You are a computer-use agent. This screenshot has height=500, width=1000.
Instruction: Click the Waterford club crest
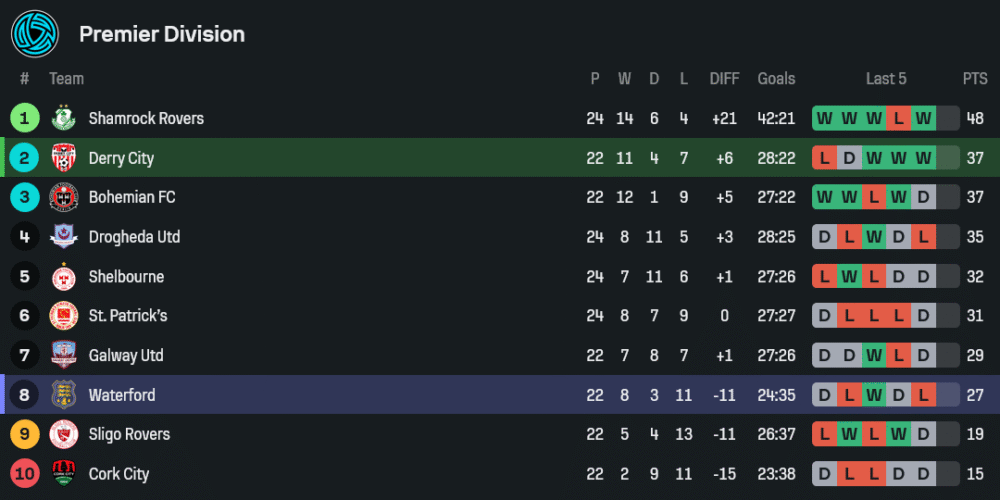pos(64,395)
